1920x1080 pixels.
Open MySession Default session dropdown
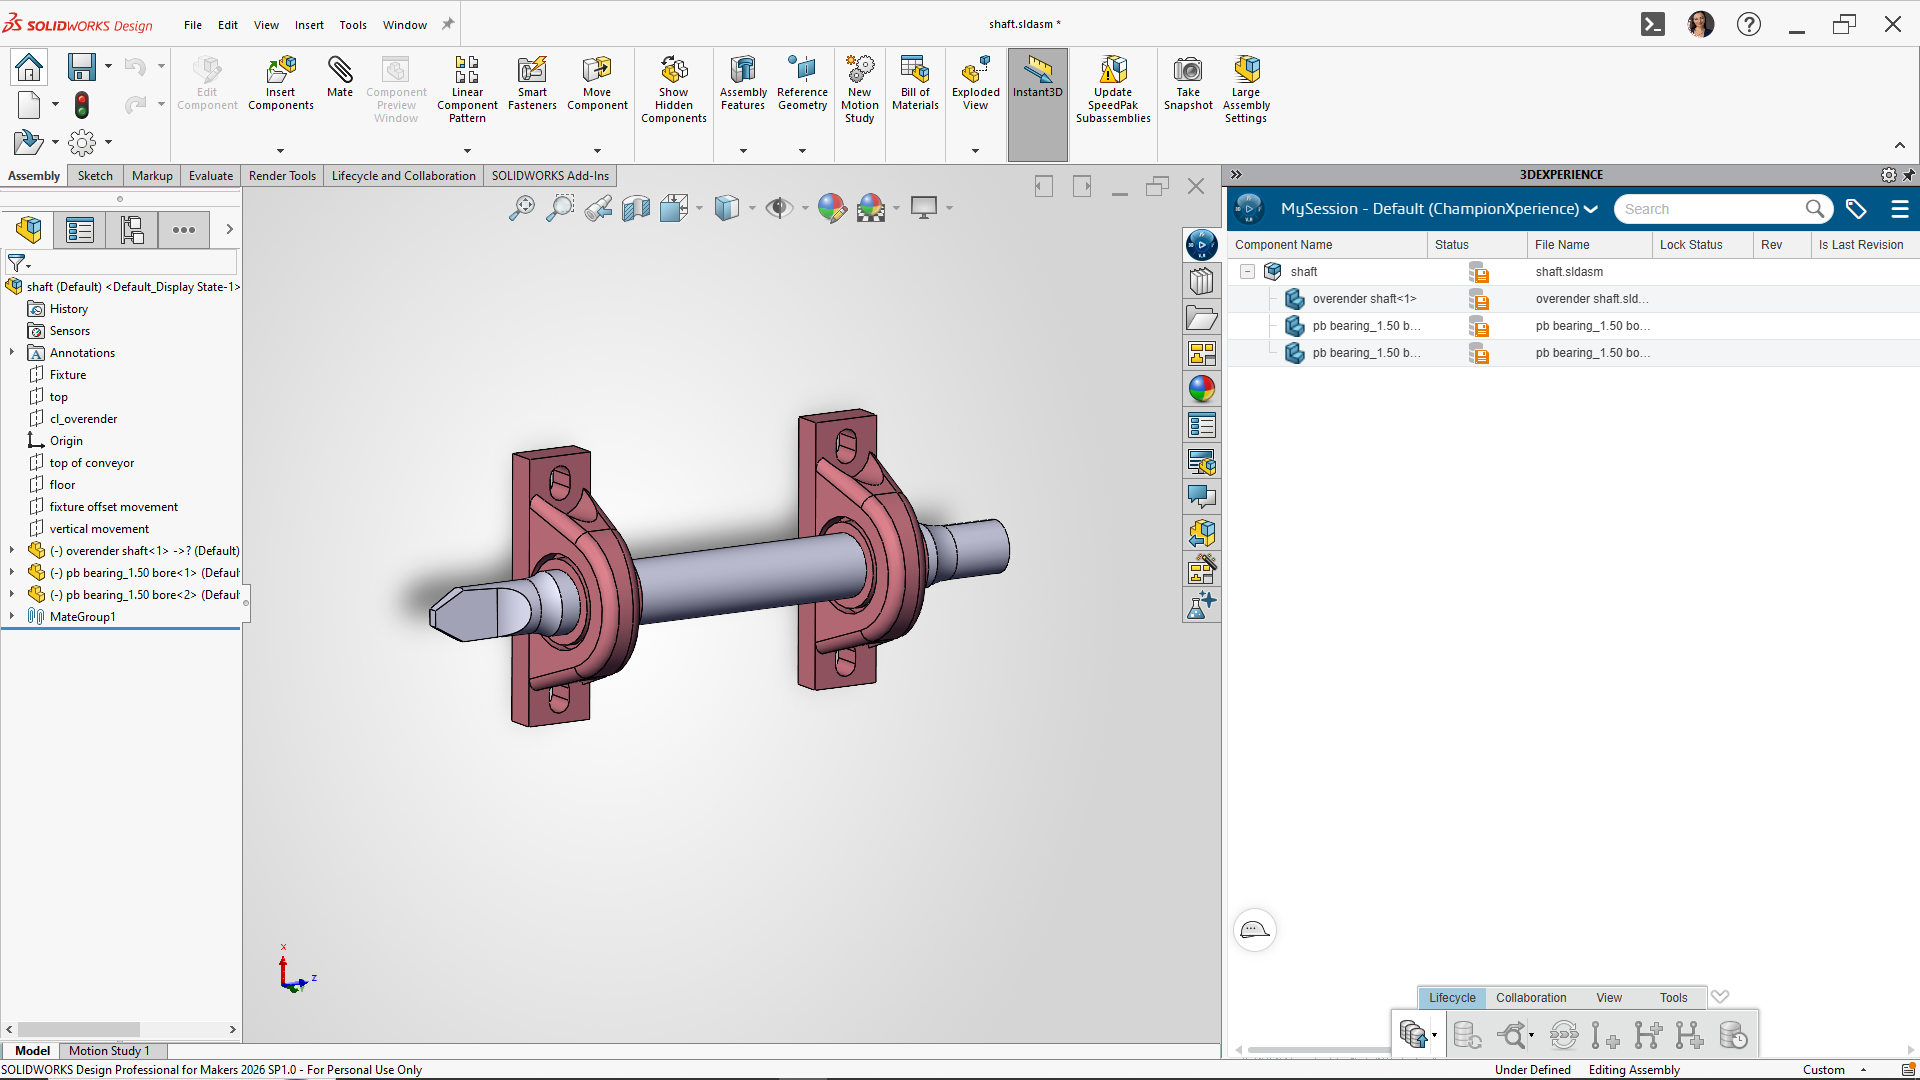click(1590, 209)
